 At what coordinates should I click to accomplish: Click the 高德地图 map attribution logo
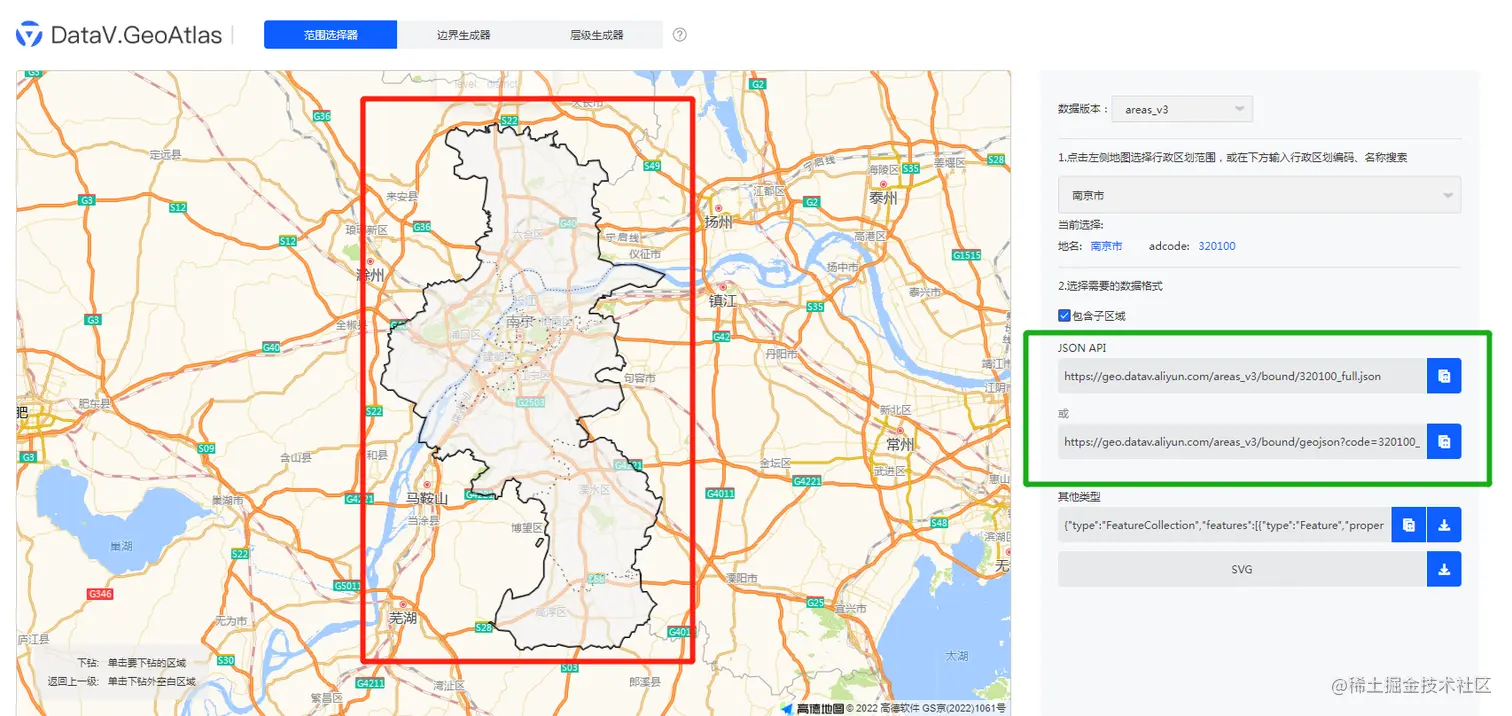[x=812, y=708]
